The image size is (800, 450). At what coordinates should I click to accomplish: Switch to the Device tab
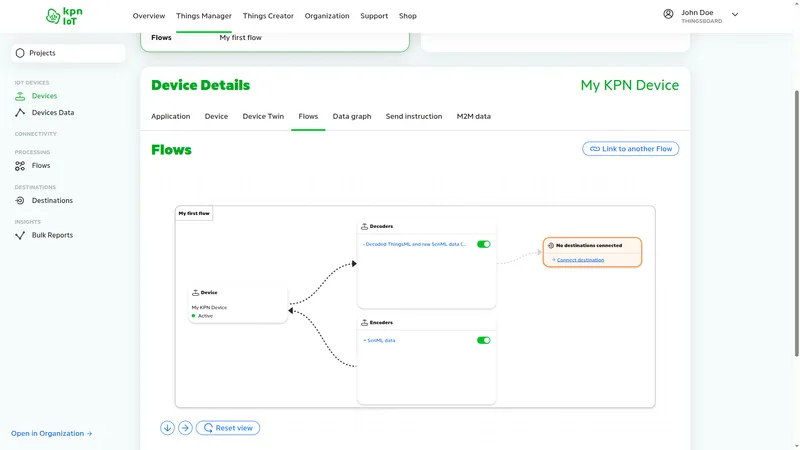pyautogui.click(x=216, y=116)
